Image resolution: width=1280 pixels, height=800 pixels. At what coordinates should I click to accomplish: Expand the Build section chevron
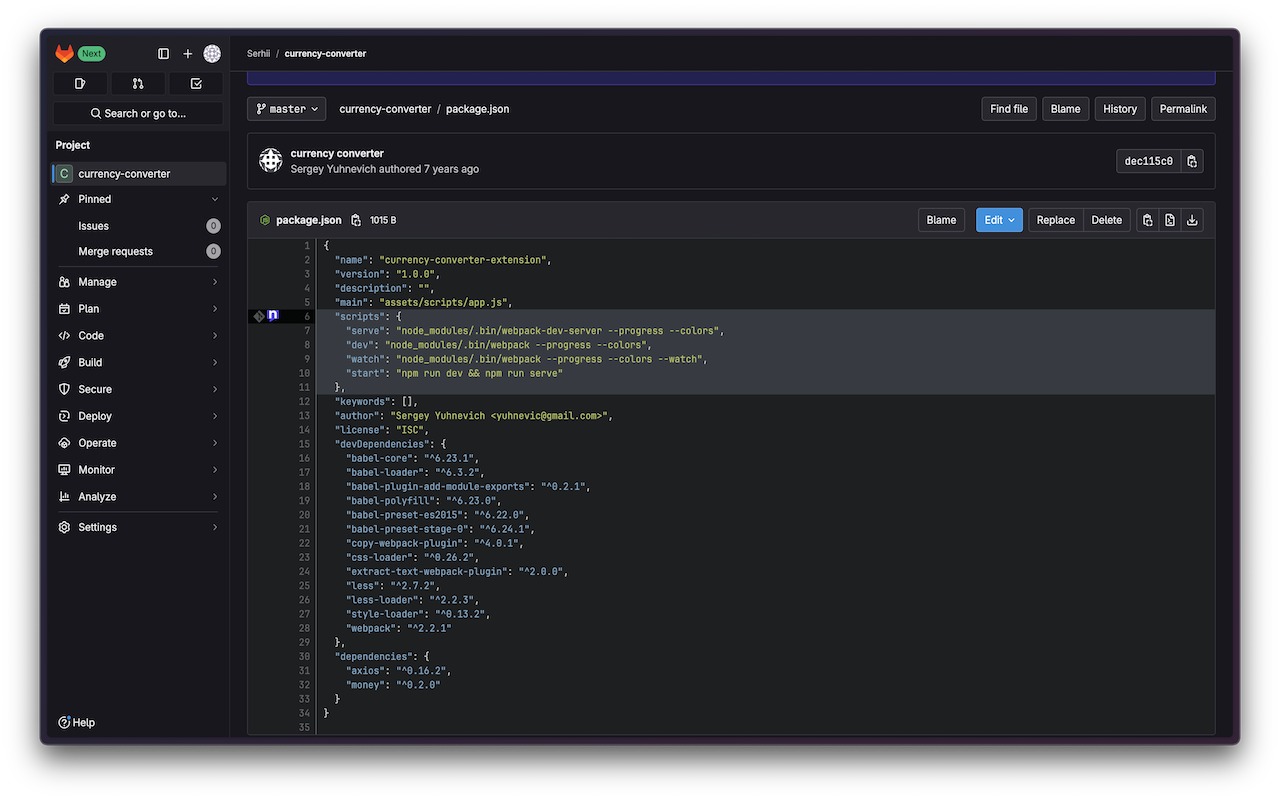(215, 362)
